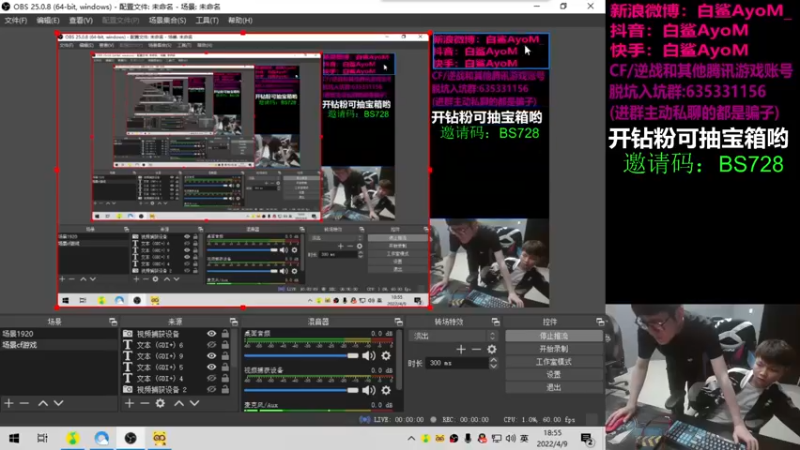The image size is (800, 450).
Task: Remove selected scene with minus button
Action: [x=24, y=403]
